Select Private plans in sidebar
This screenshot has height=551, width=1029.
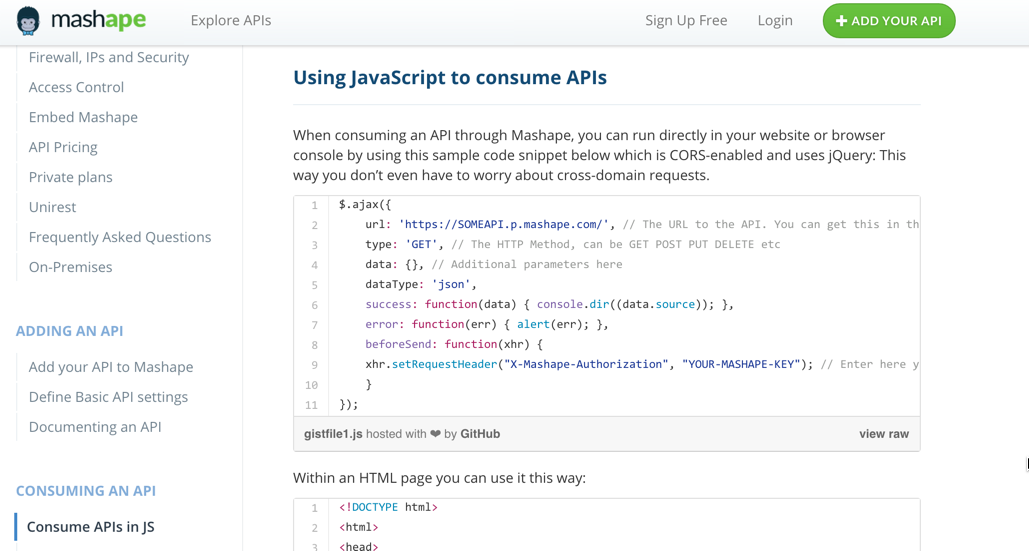[x=70, y=177]
